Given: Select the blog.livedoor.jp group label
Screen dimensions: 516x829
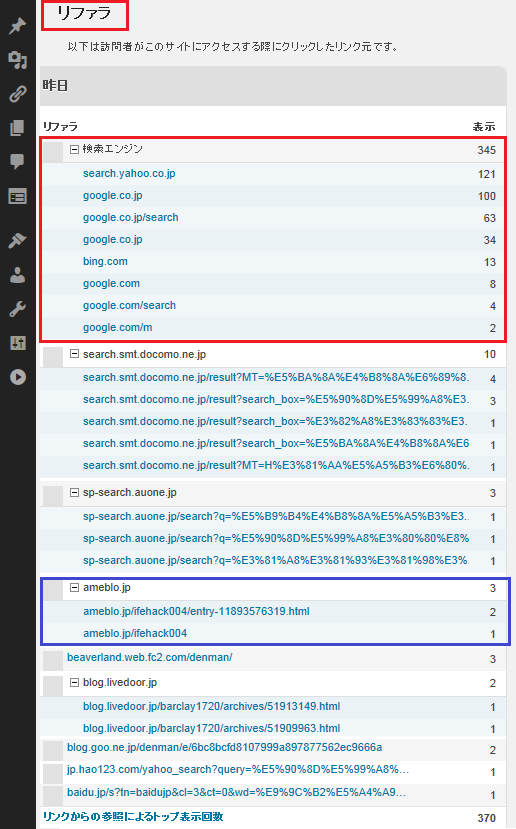Looking at the screenshot, I should click(120, 683).
